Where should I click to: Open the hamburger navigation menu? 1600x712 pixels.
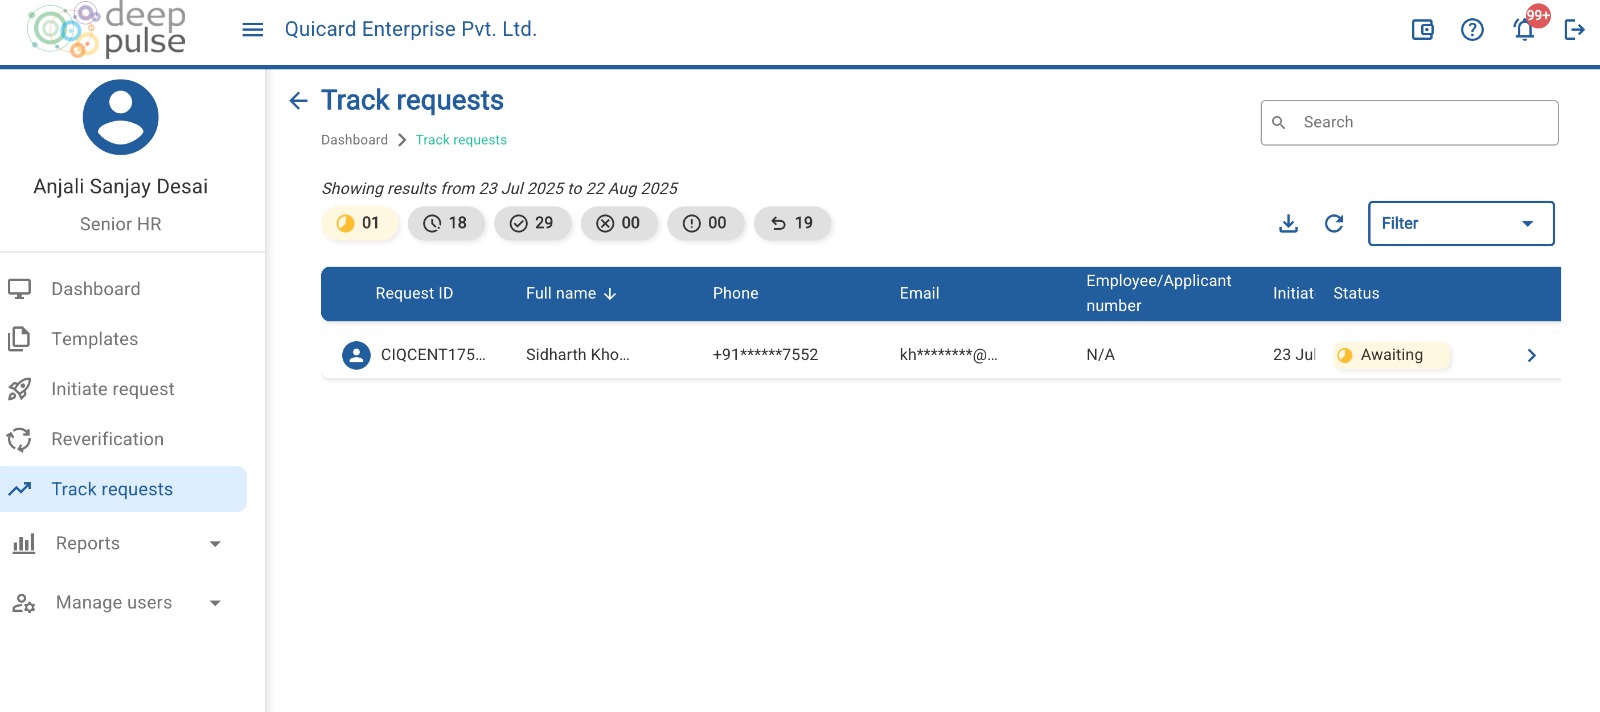(253, 30)
